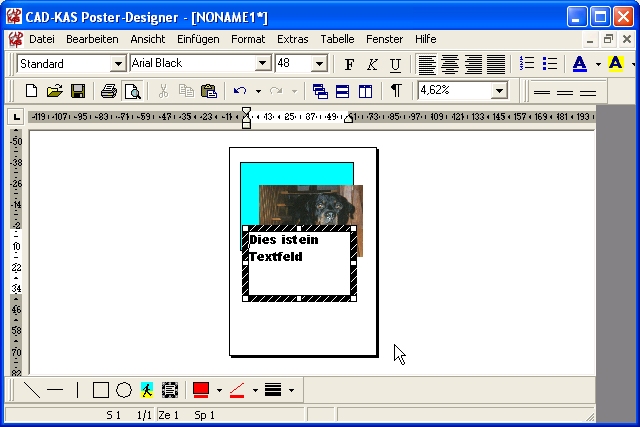Click the center text alignment button
This screenshot has height=427, width=640.
click(x=450, y=64)
